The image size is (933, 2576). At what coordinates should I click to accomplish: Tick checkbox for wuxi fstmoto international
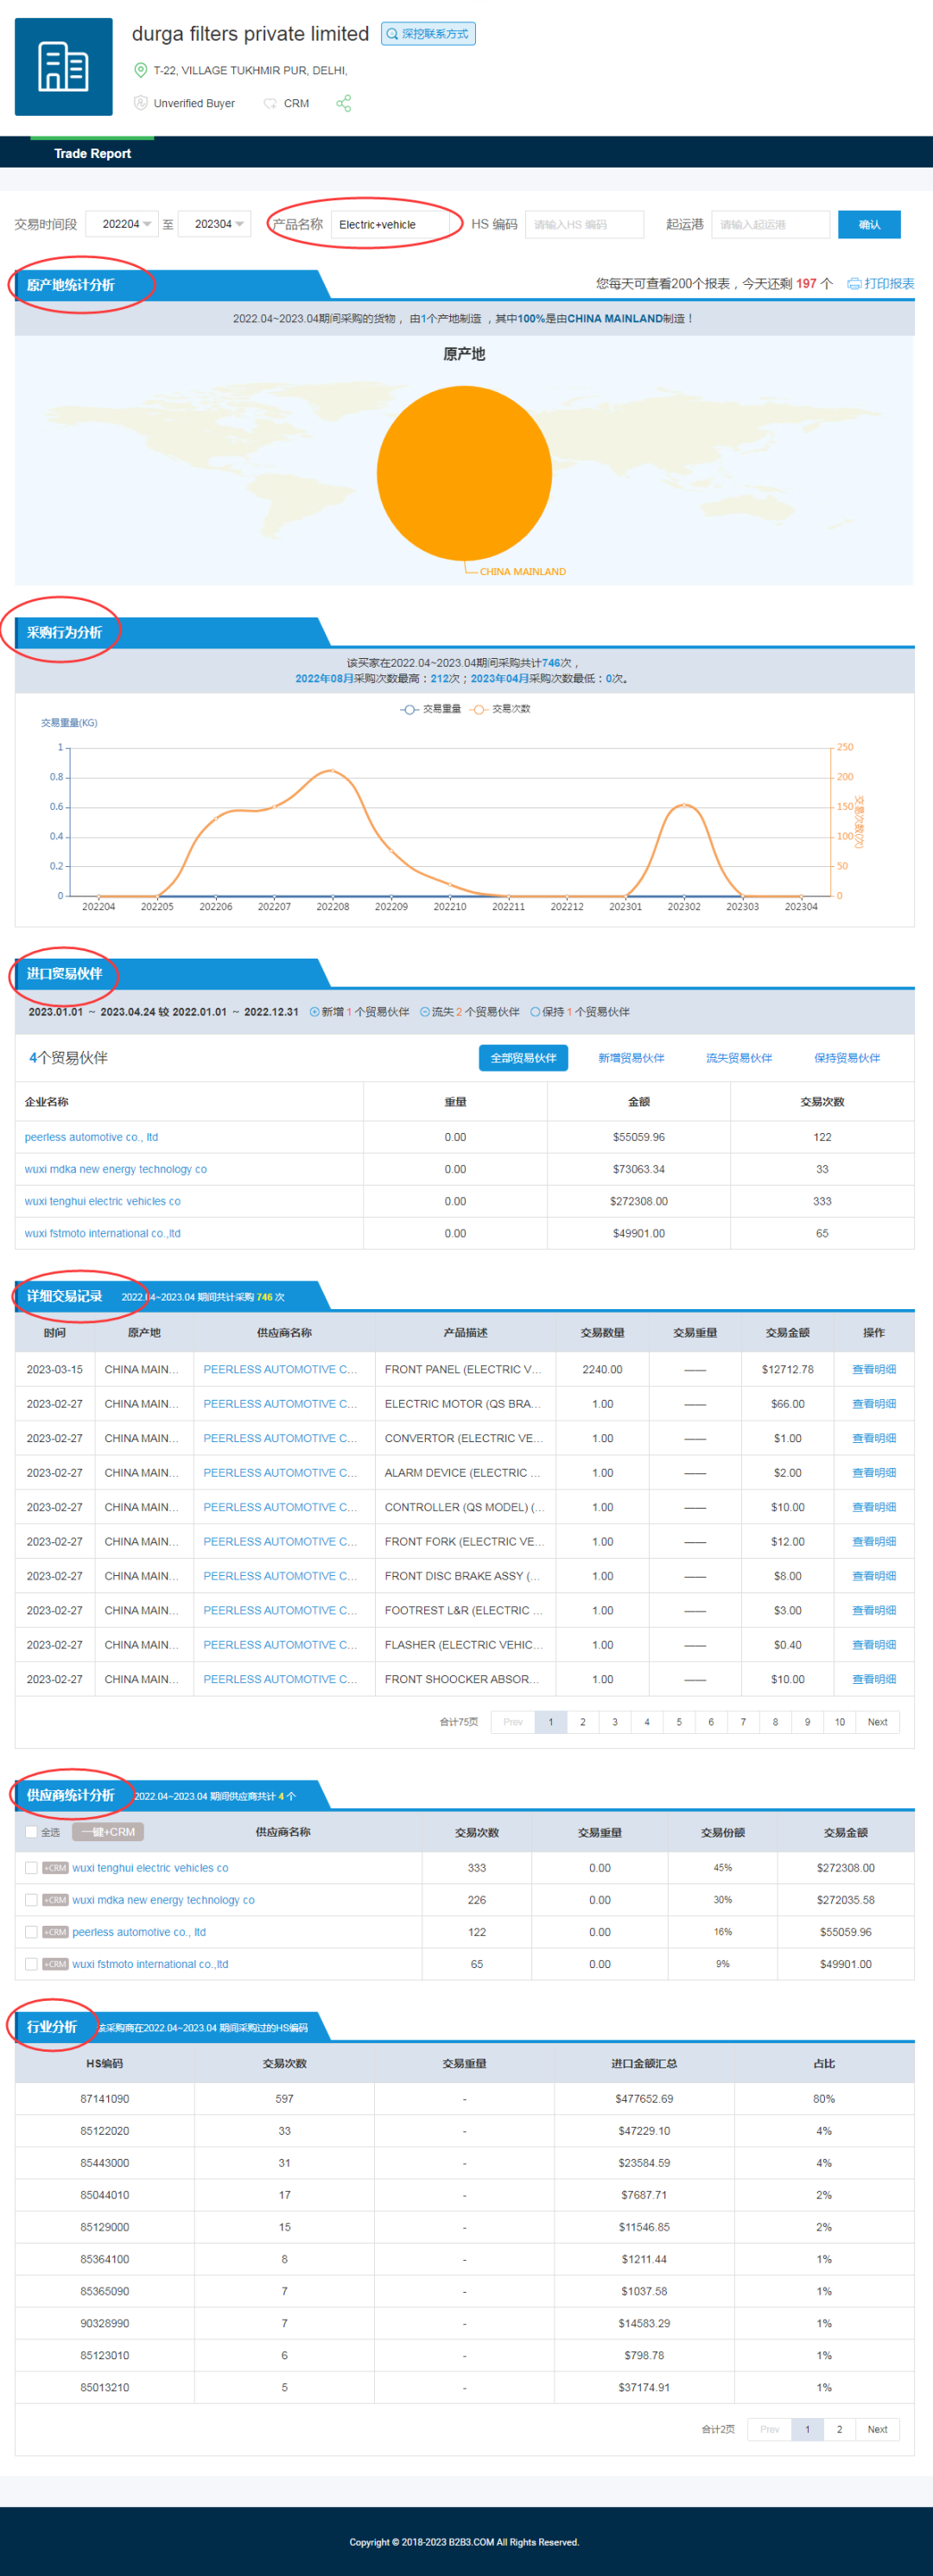point(31,1963)
